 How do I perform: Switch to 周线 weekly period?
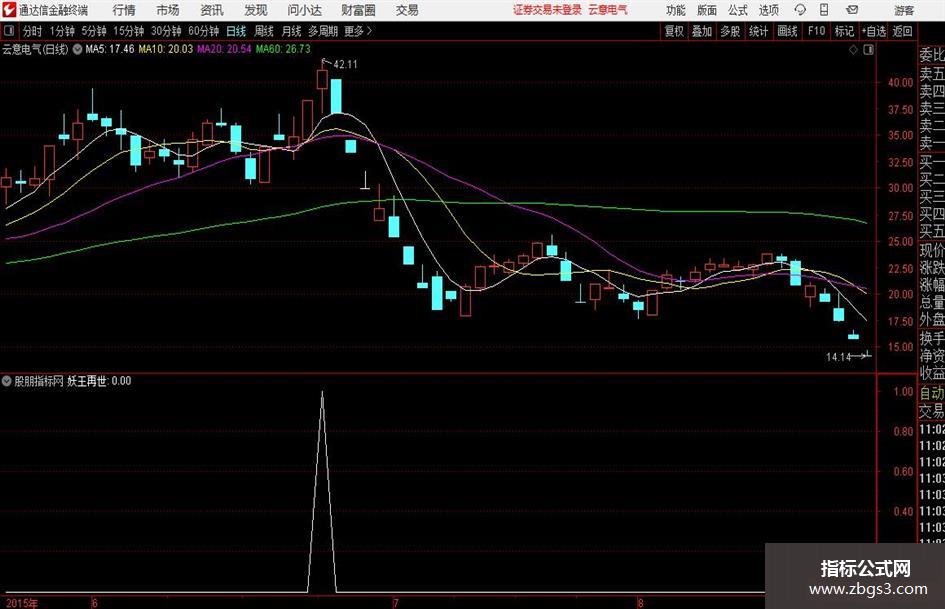pos(264,31)
